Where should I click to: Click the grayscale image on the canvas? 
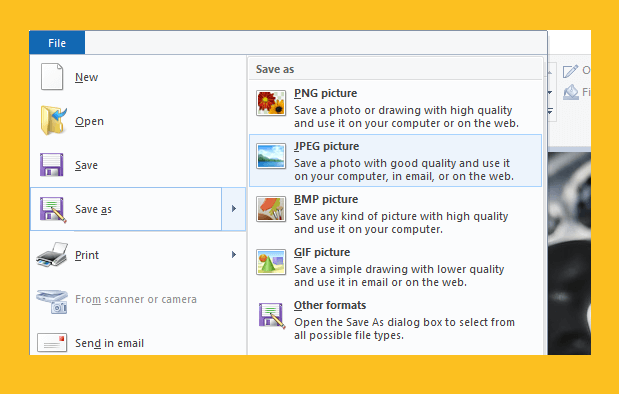click(x=569, y=253)
